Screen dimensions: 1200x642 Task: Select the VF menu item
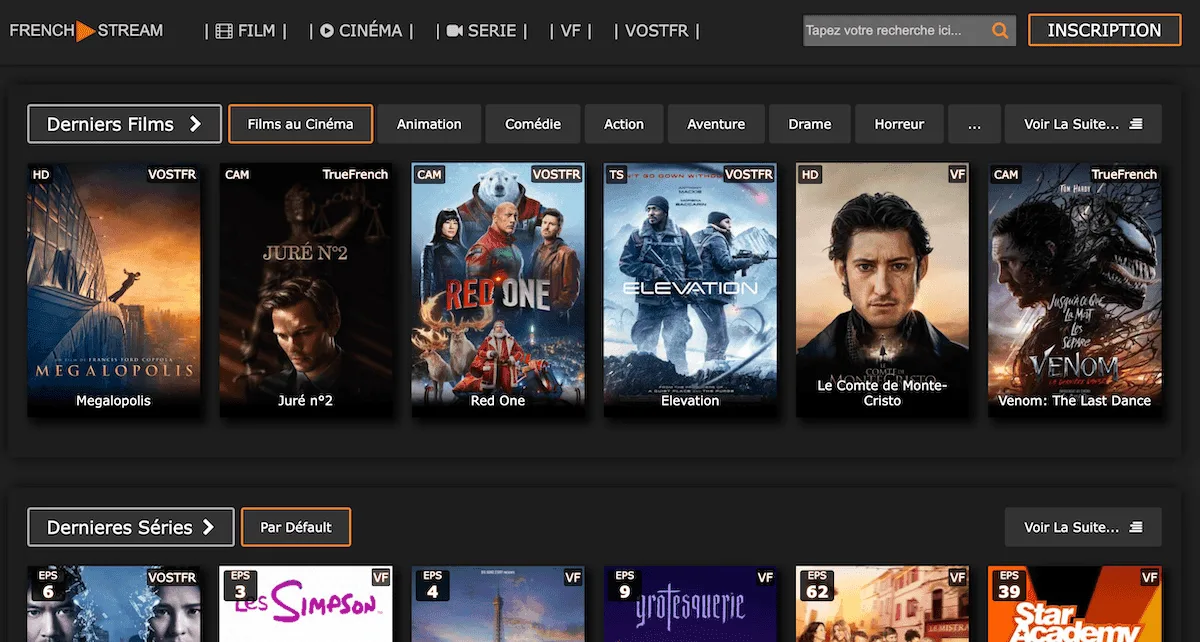(570, 31)
